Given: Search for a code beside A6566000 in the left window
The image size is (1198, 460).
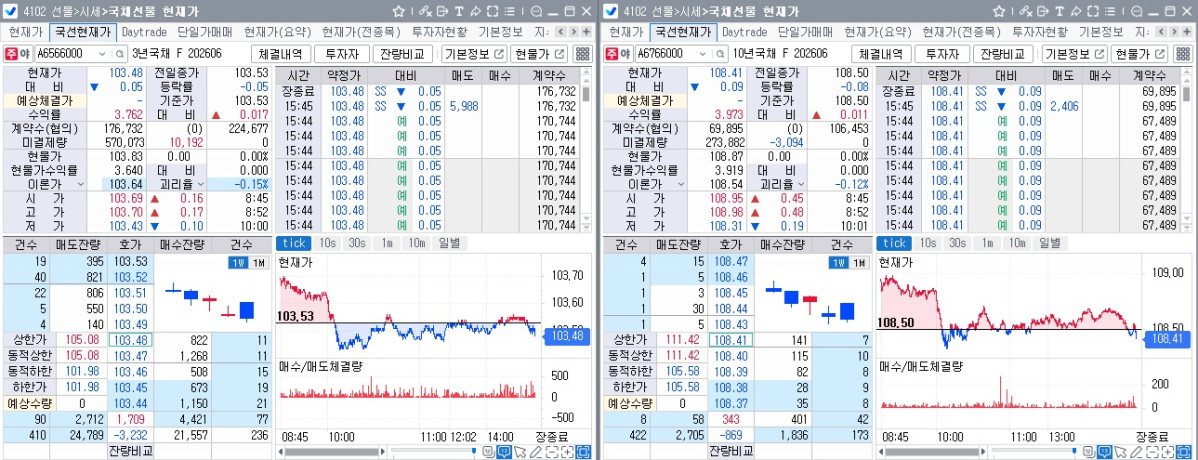Looking at the screenshot, I should (119, 54).
